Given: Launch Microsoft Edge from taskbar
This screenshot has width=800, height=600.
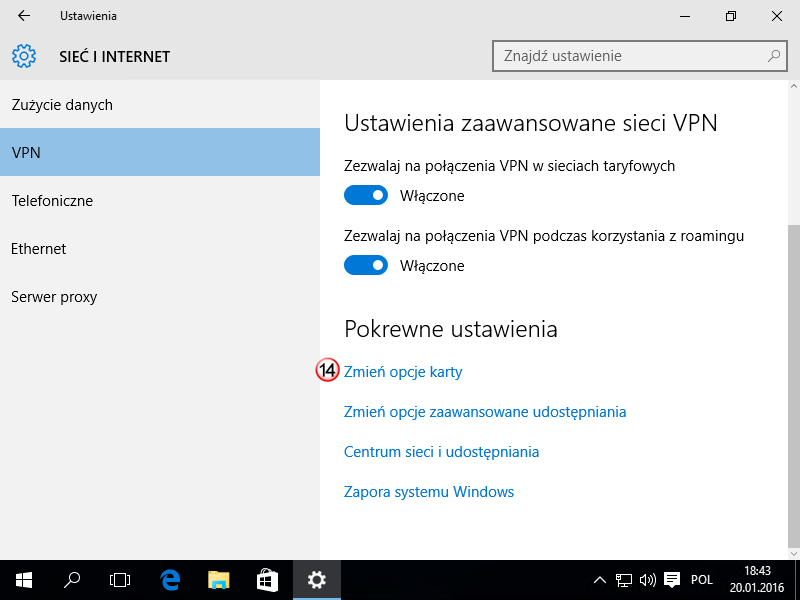Looking at the screenshot, I should click(170, 580).
